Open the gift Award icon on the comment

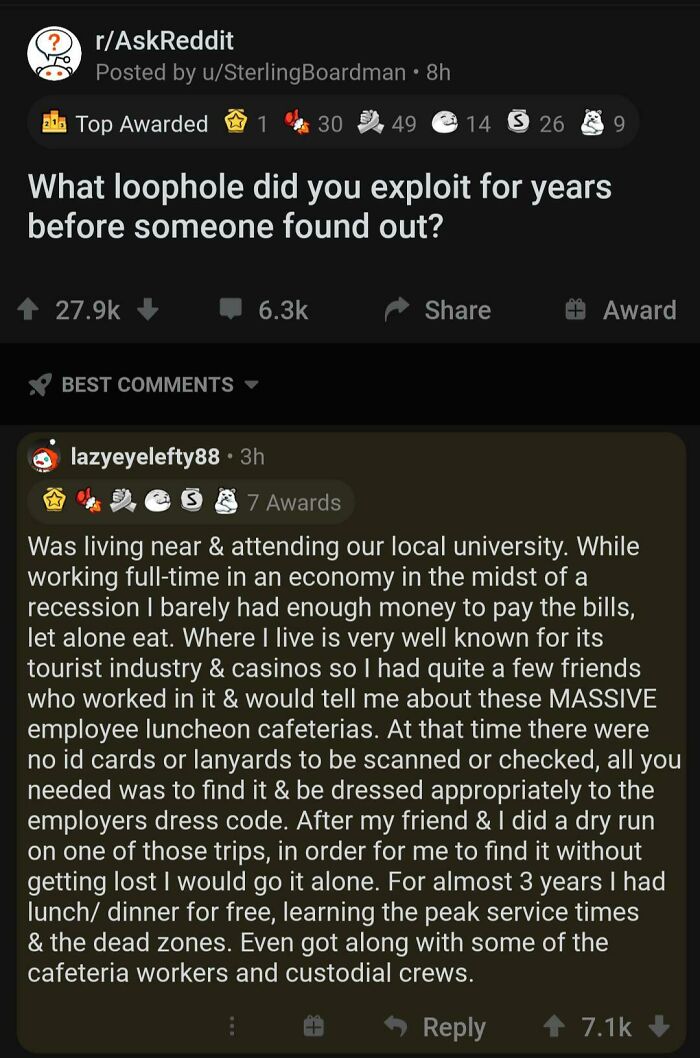tap(314, 1027)
